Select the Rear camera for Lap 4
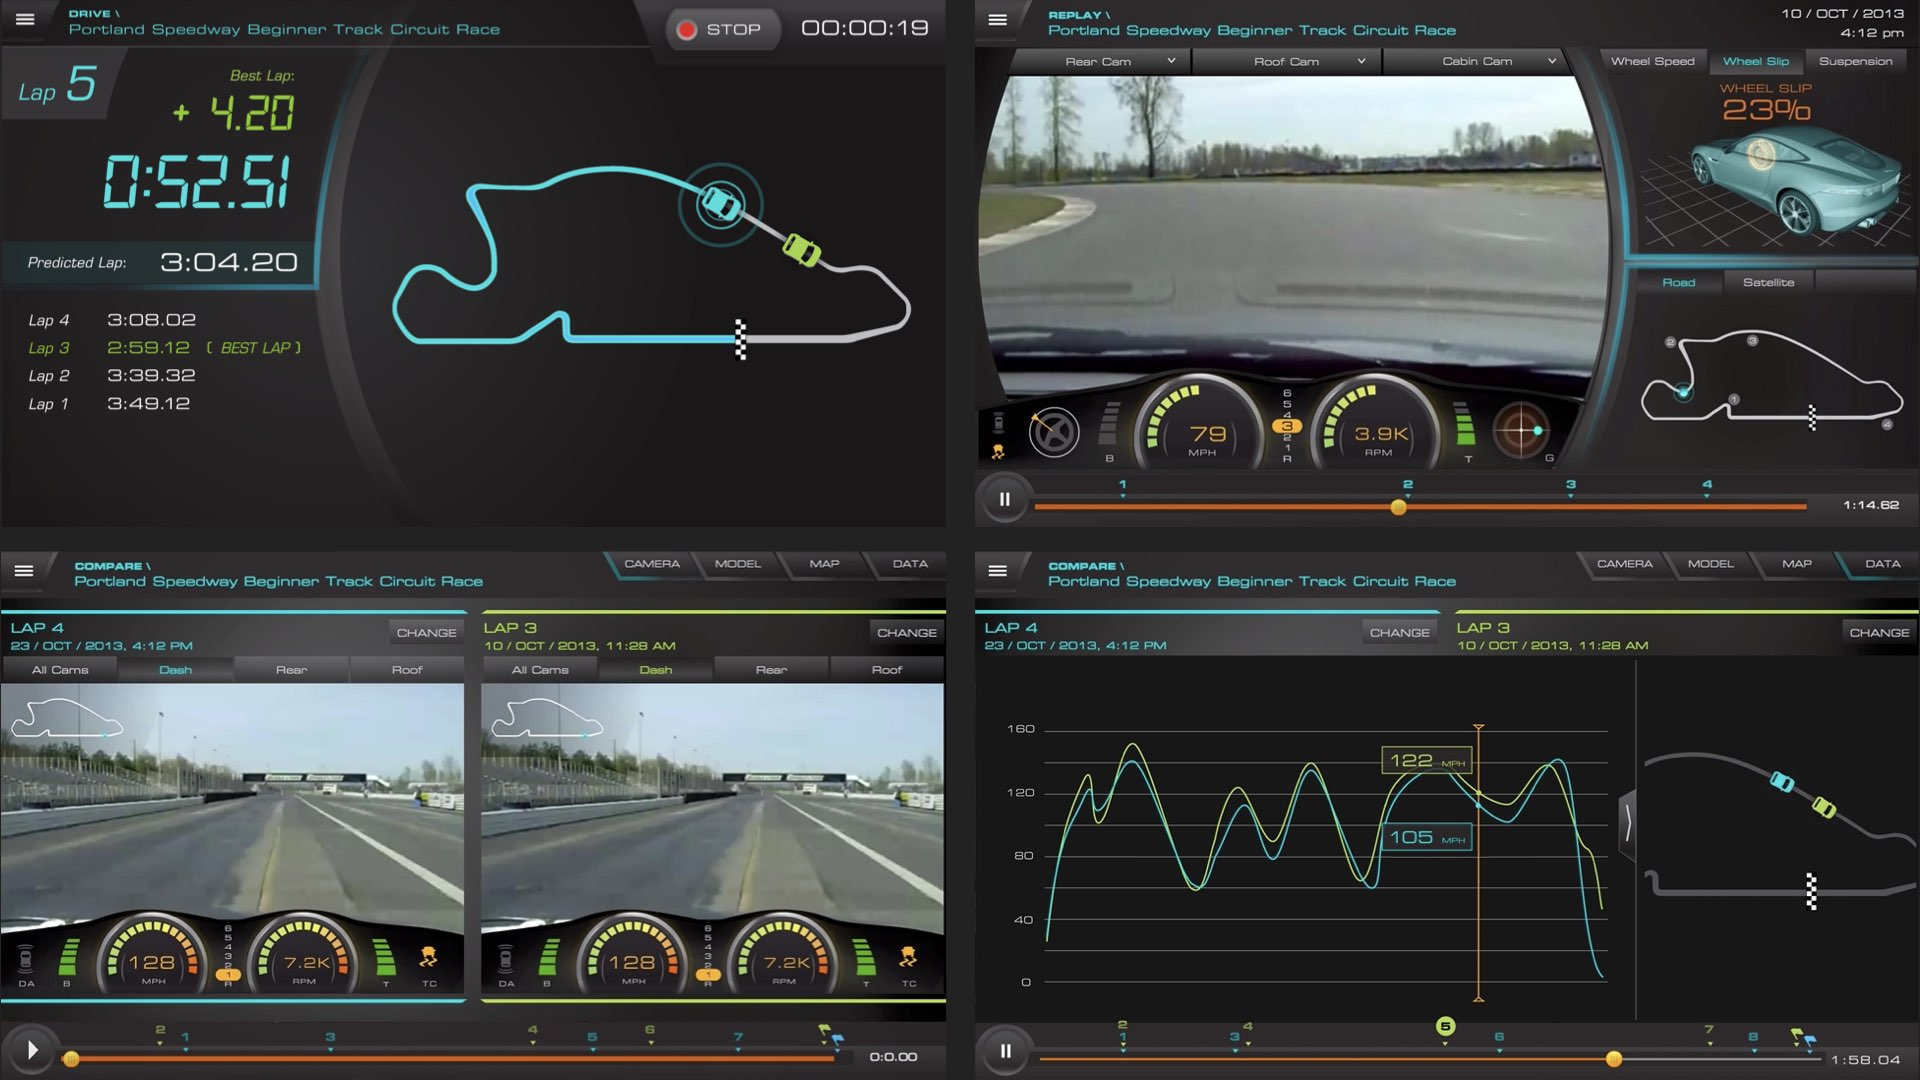 tap(291, 670)
